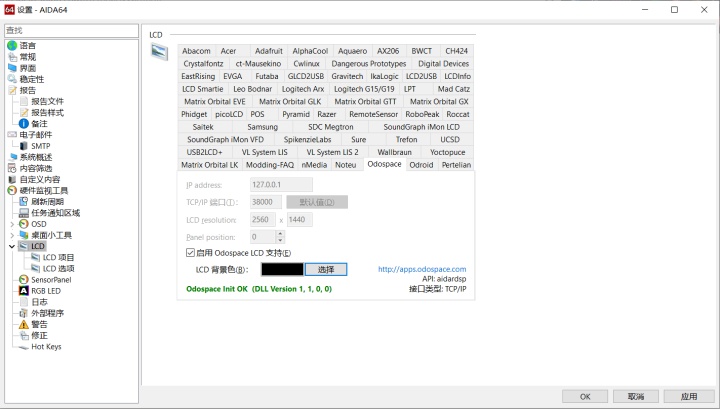Click the 常规 settings icon in the tree
Viewport: 720px width, 409px height.
tap(12, 57)
